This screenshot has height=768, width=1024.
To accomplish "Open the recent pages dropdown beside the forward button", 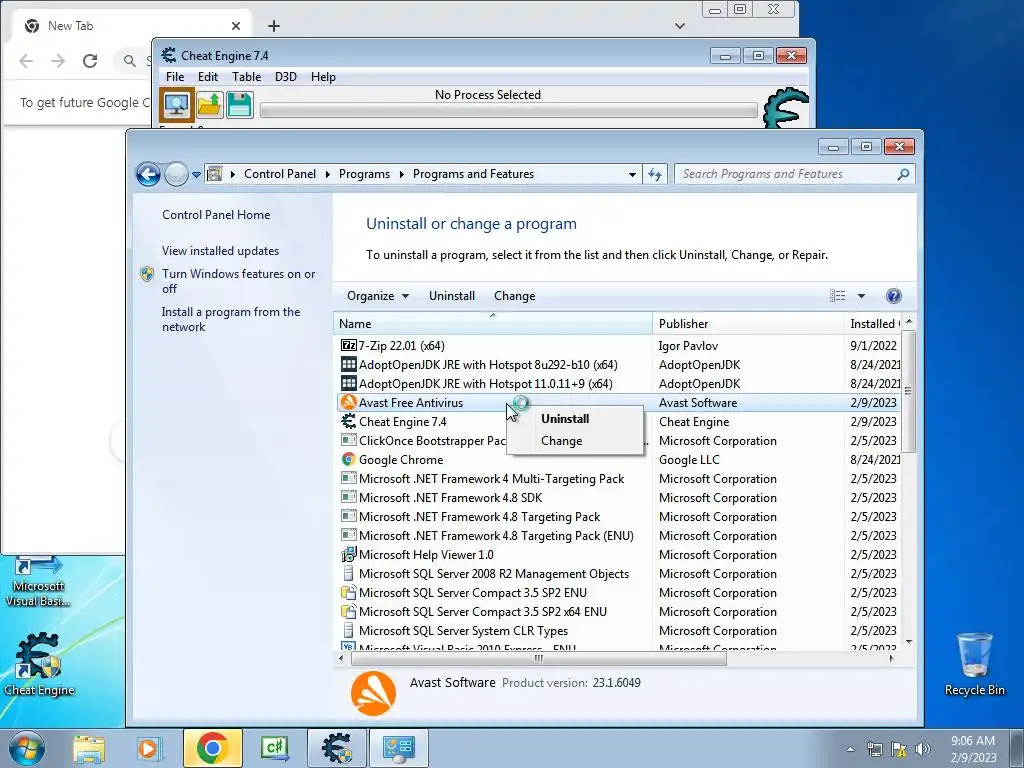I will click(196, 174).
